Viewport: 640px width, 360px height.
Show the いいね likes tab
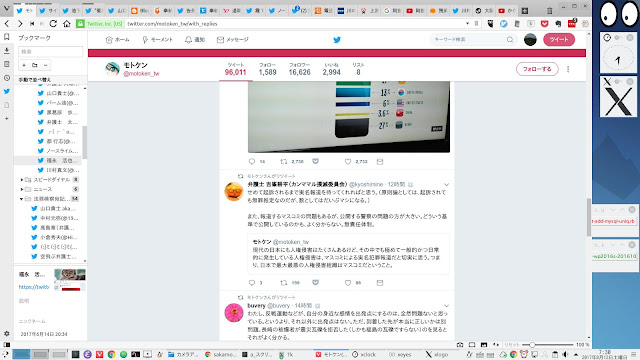[x=331, y=69]
